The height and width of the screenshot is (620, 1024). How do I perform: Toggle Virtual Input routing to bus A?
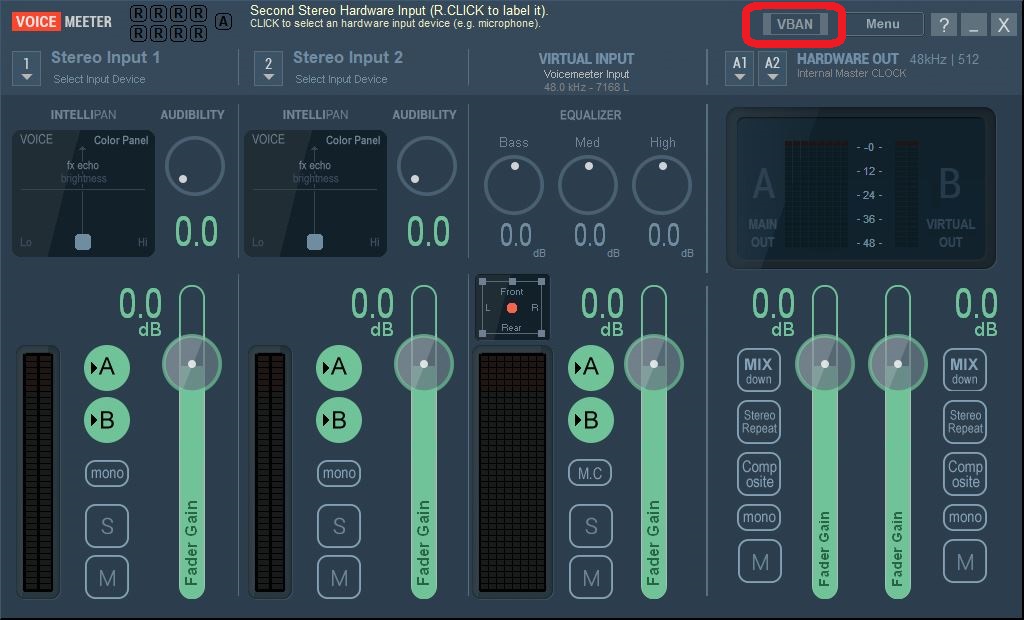590,368
